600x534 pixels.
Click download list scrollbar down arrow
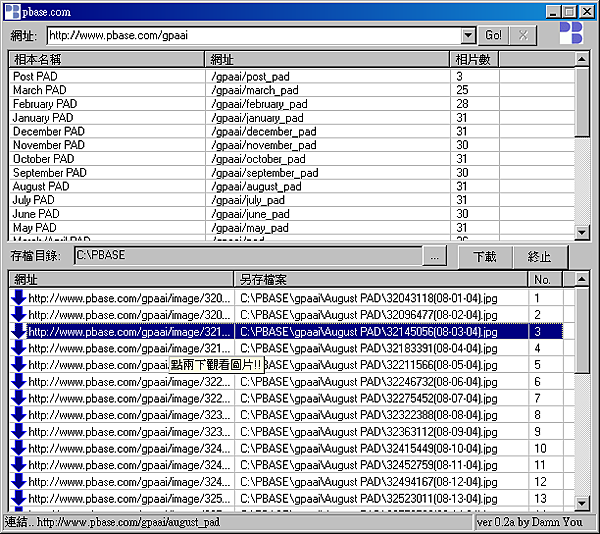(x=582, y=503)
